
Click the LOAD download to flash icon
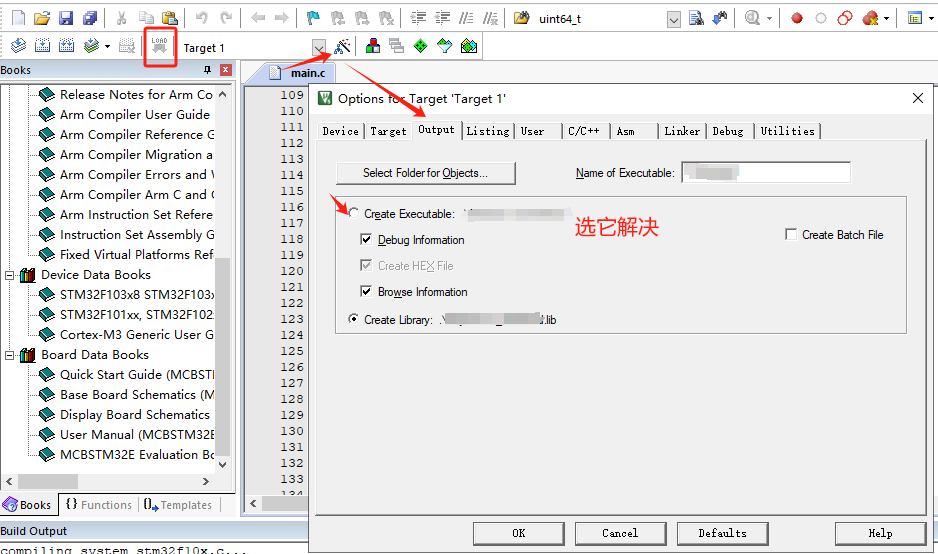pos(159,46)
